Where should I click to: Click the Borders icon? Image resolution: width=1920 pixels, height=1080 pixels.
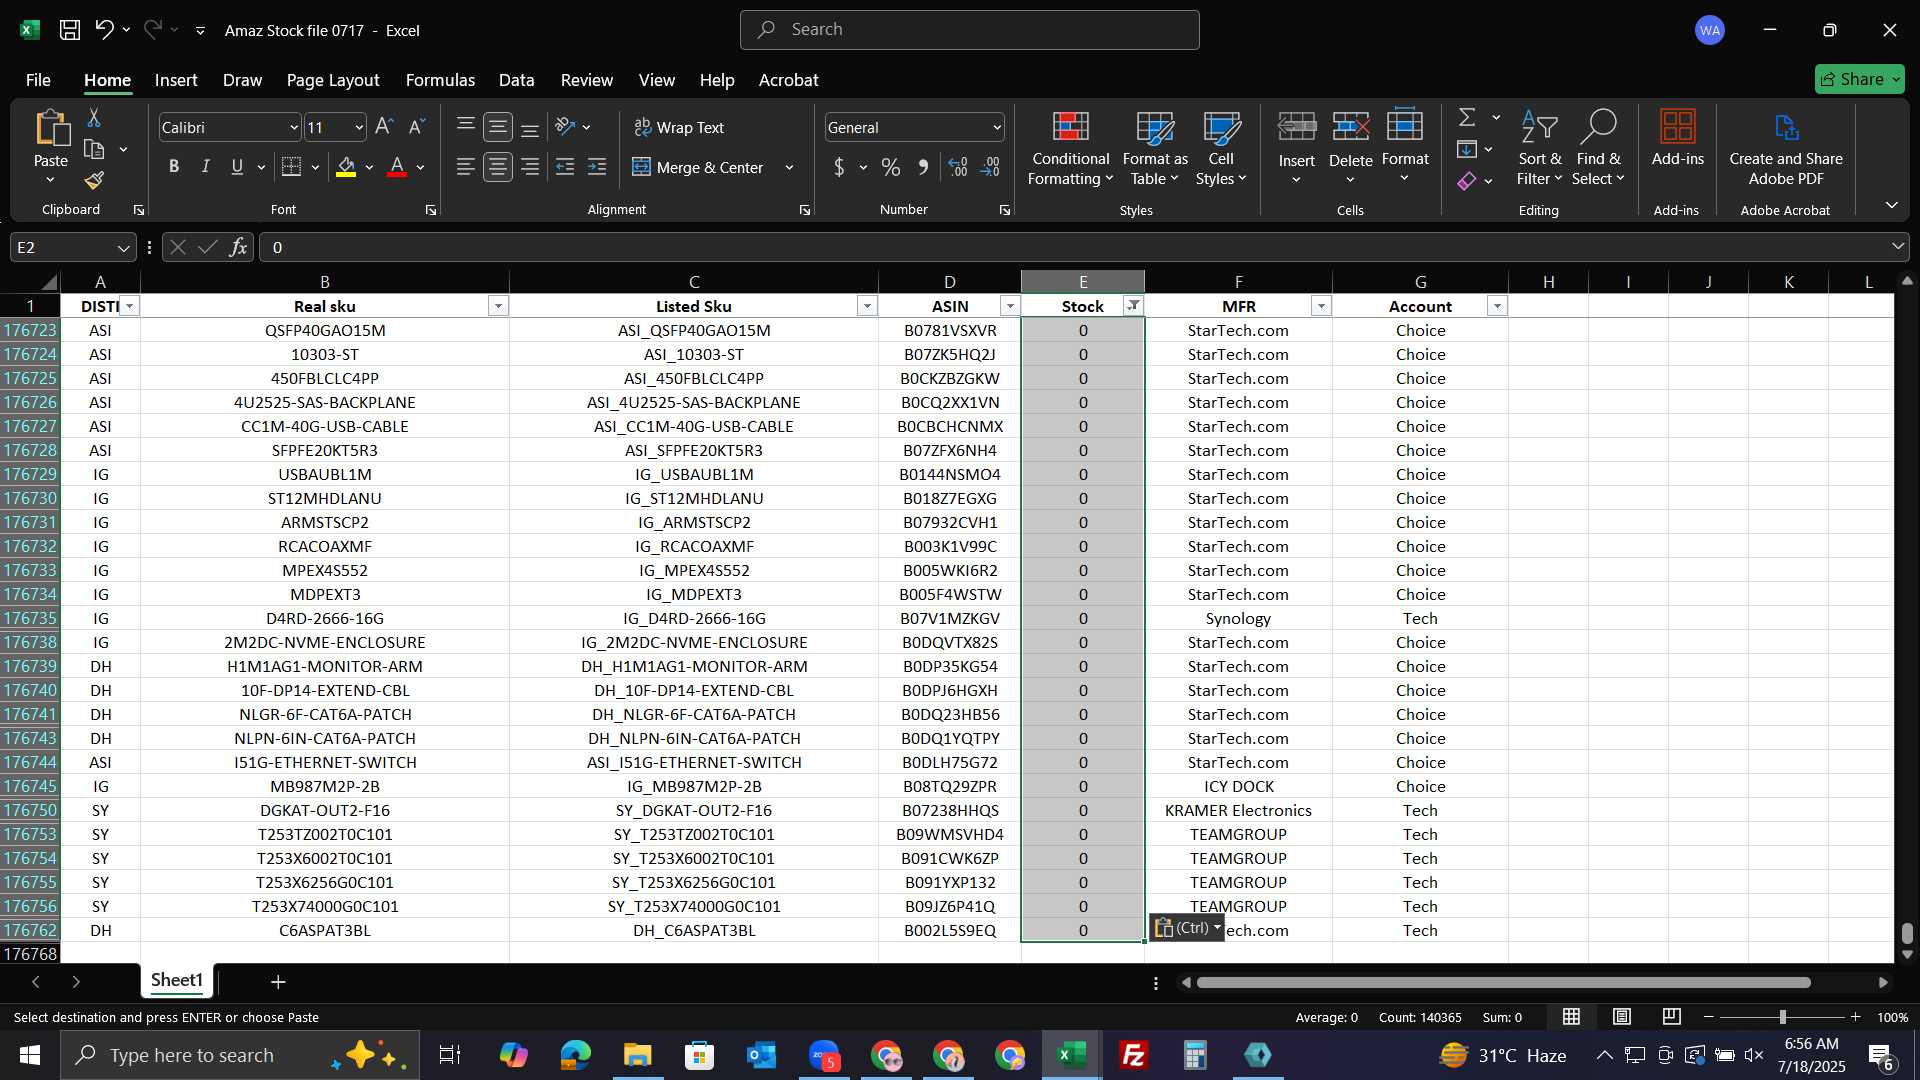click(291, 167)
